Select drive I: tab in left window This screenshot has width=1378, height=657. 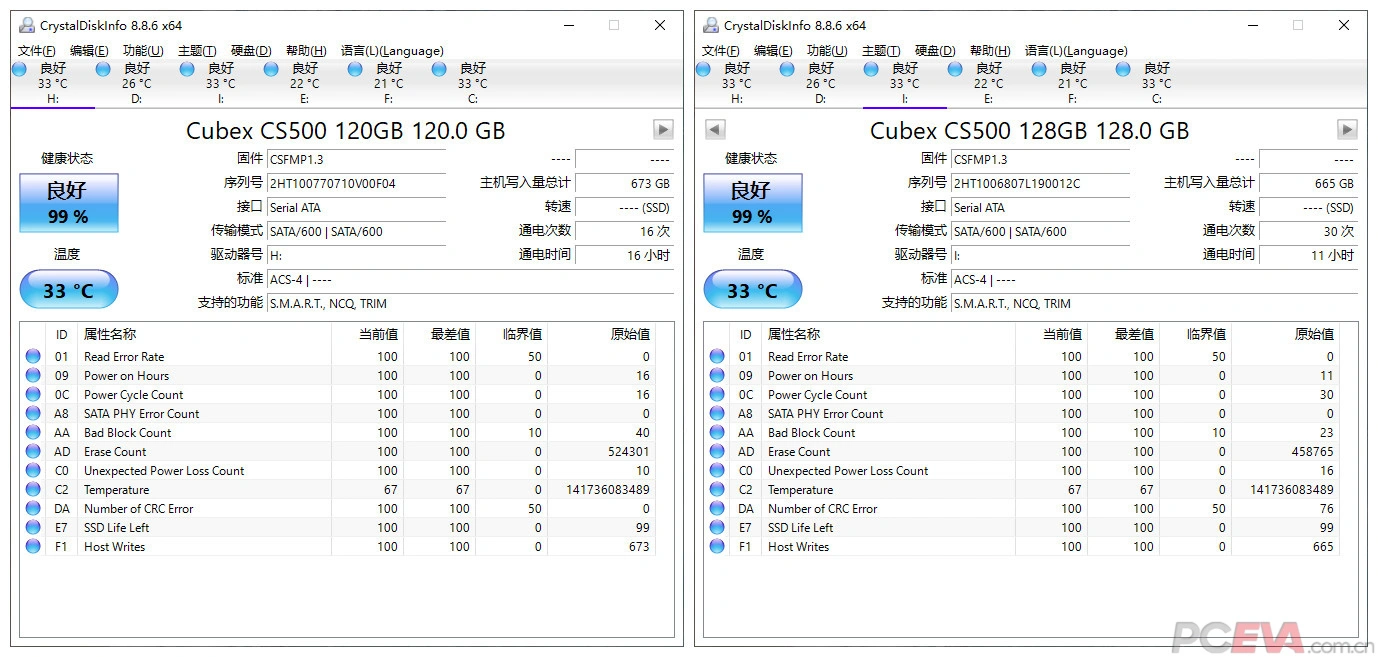coord(221,83)
